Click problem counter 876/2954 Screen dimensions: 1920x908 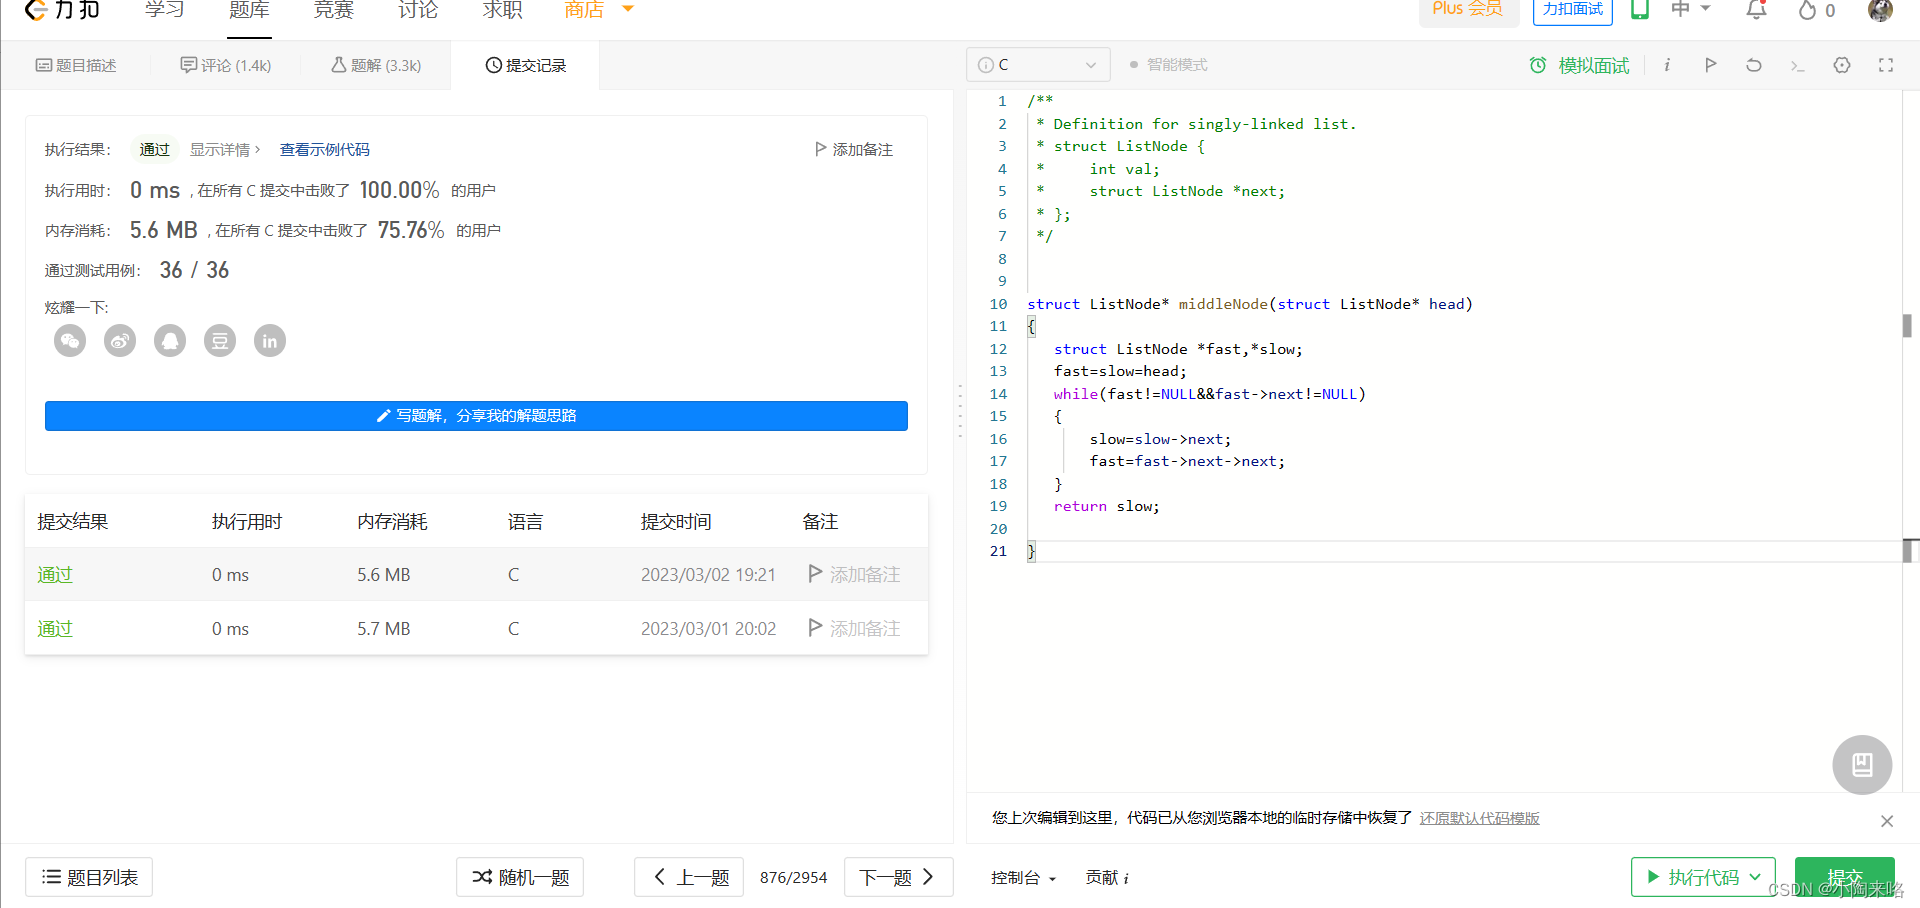(794, 878)
